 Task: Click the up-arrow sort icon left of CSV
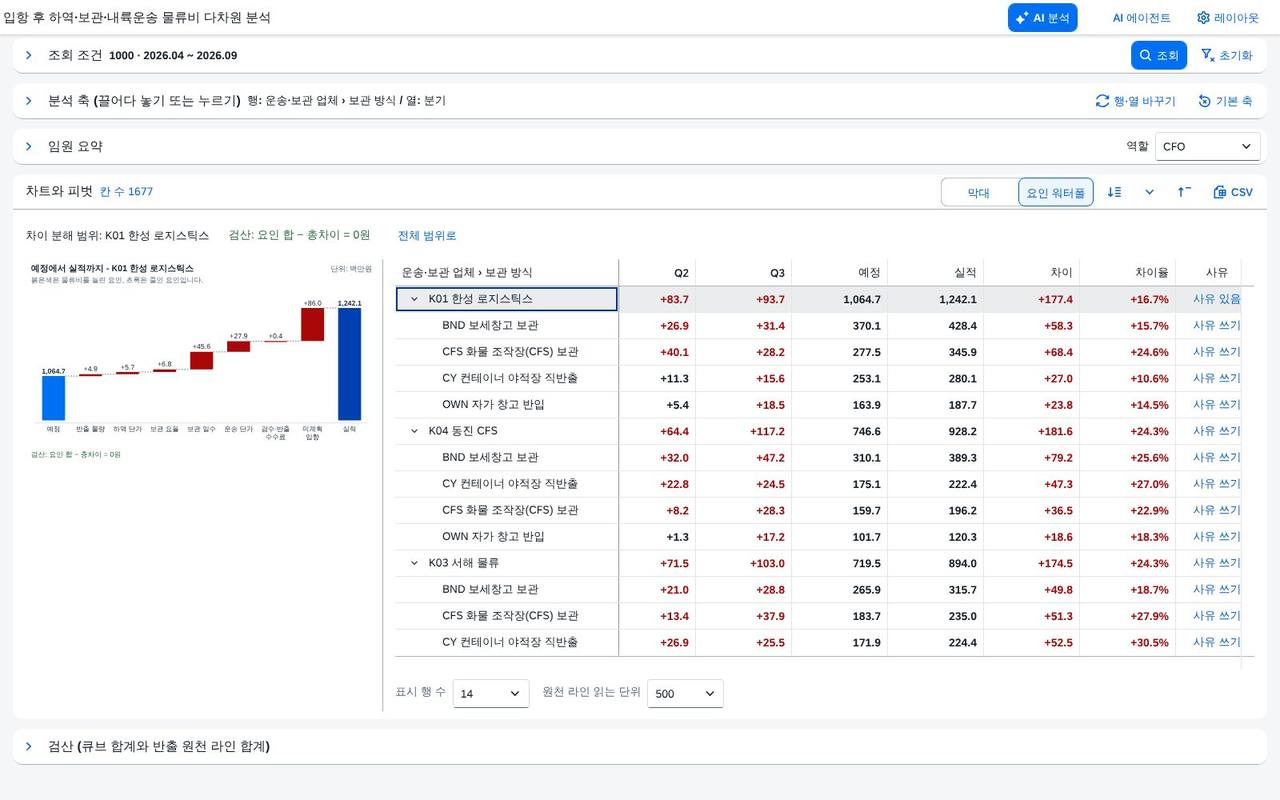click(x=1184, y=192)
